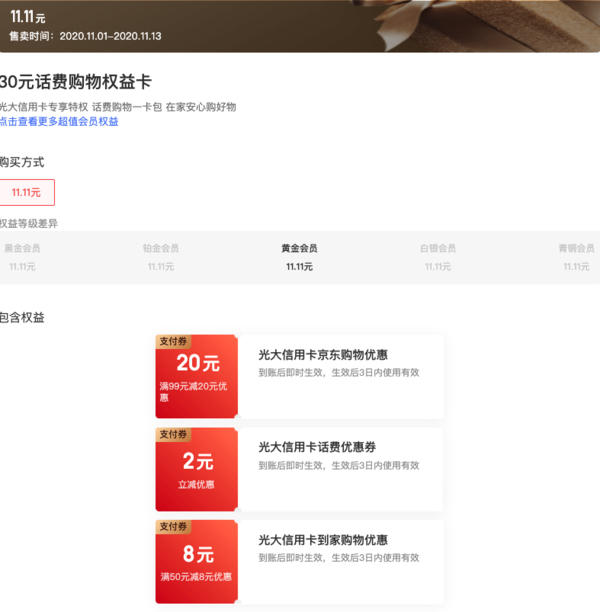Open the red 8元 coupon card
The image size is (600, 612).
coord(197,562)
